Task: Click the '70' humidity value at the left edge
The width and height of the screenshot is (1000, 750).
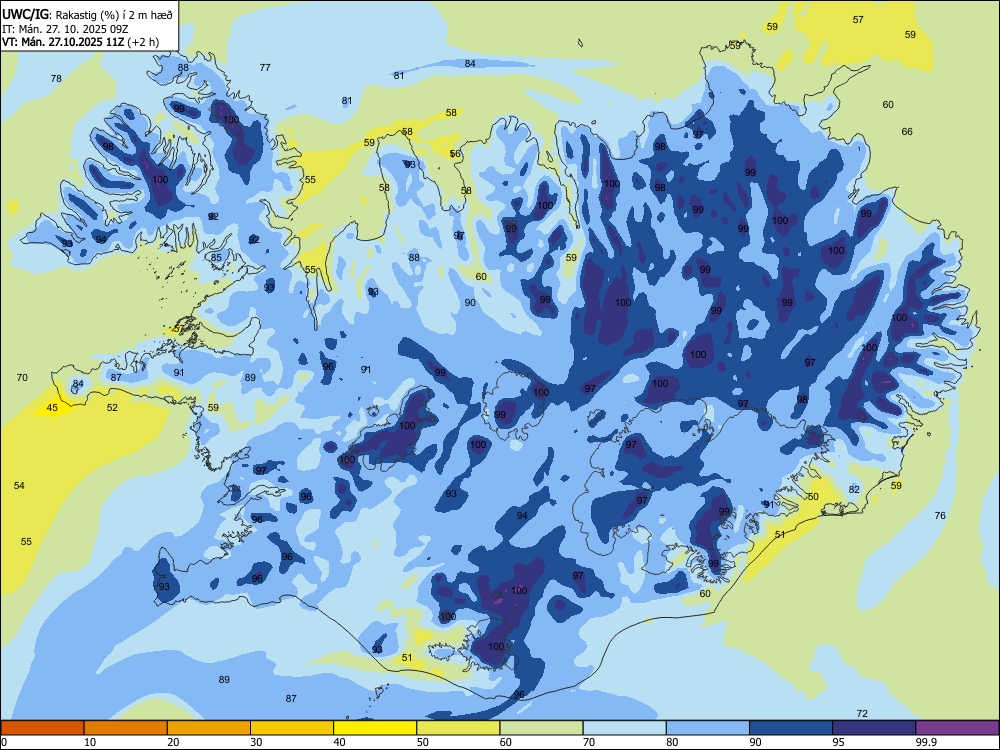Action: point(22,378)
